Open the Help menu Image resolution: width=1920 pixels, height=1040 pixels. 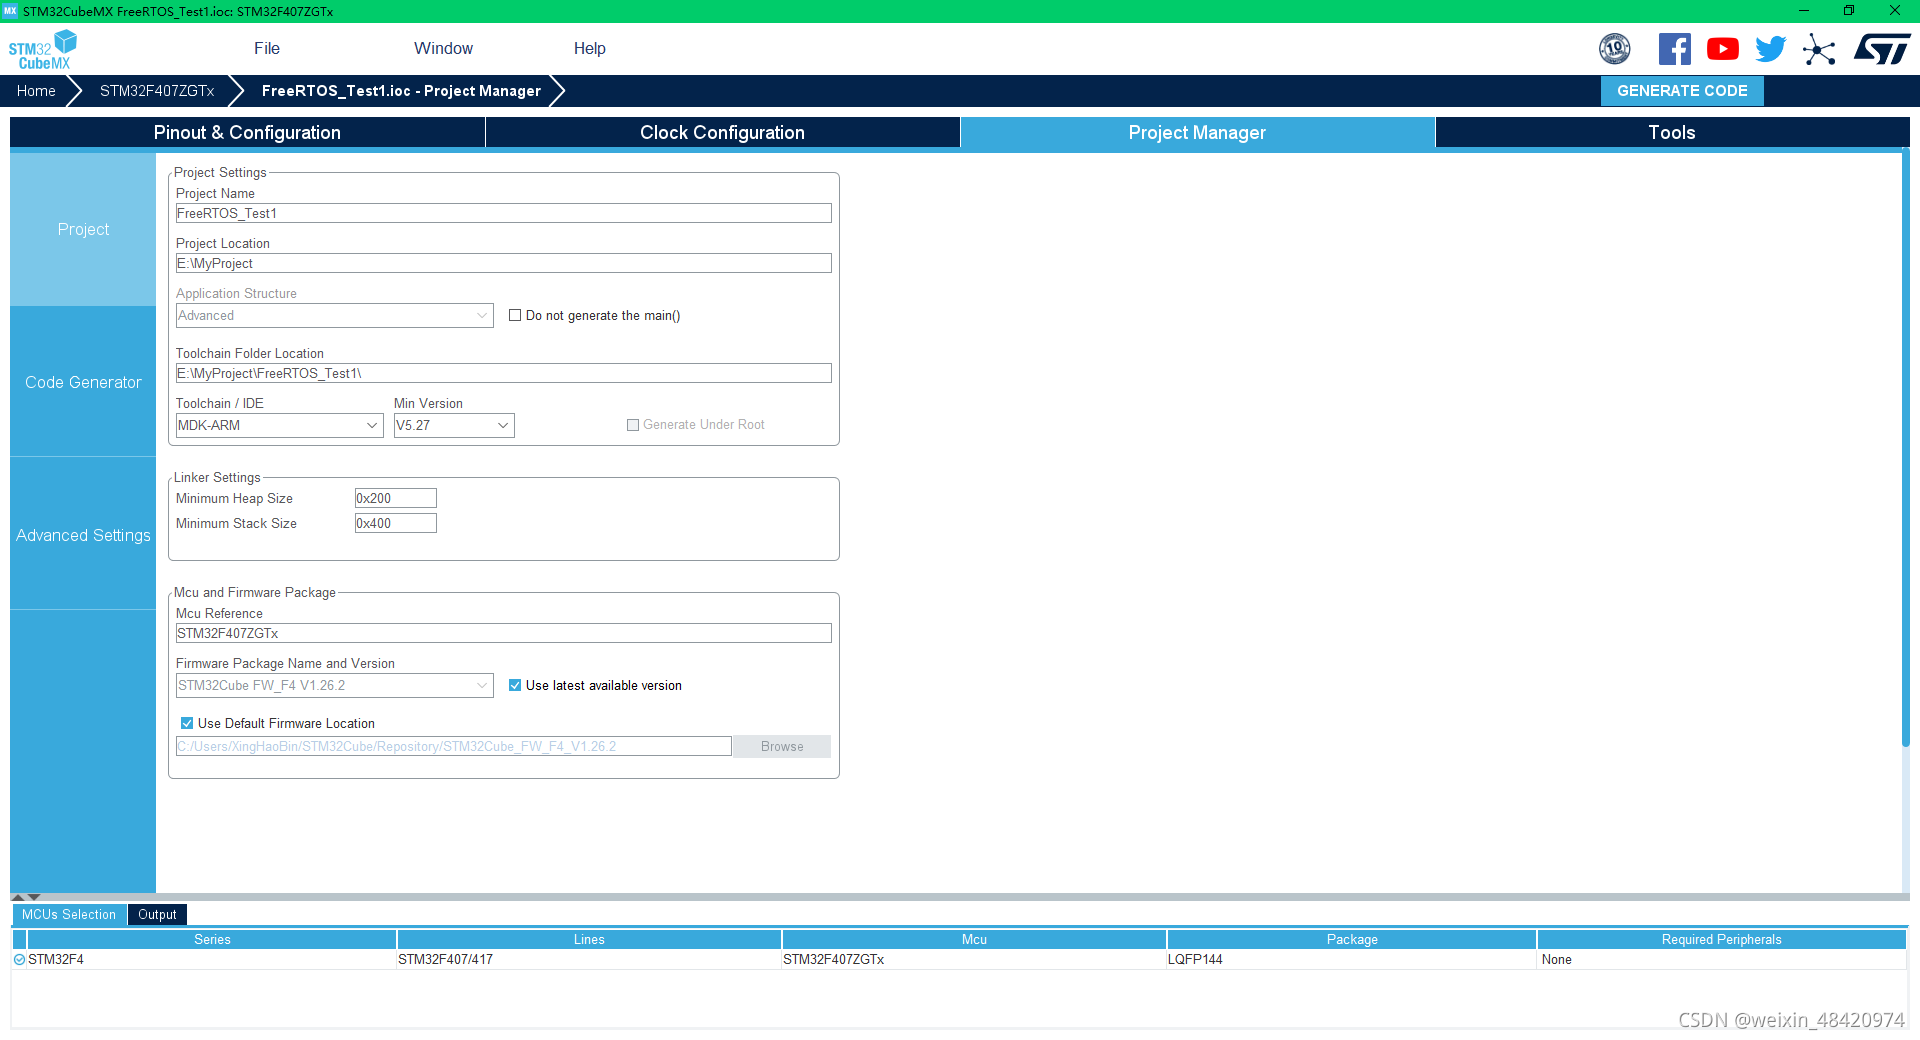click(589, 48)
